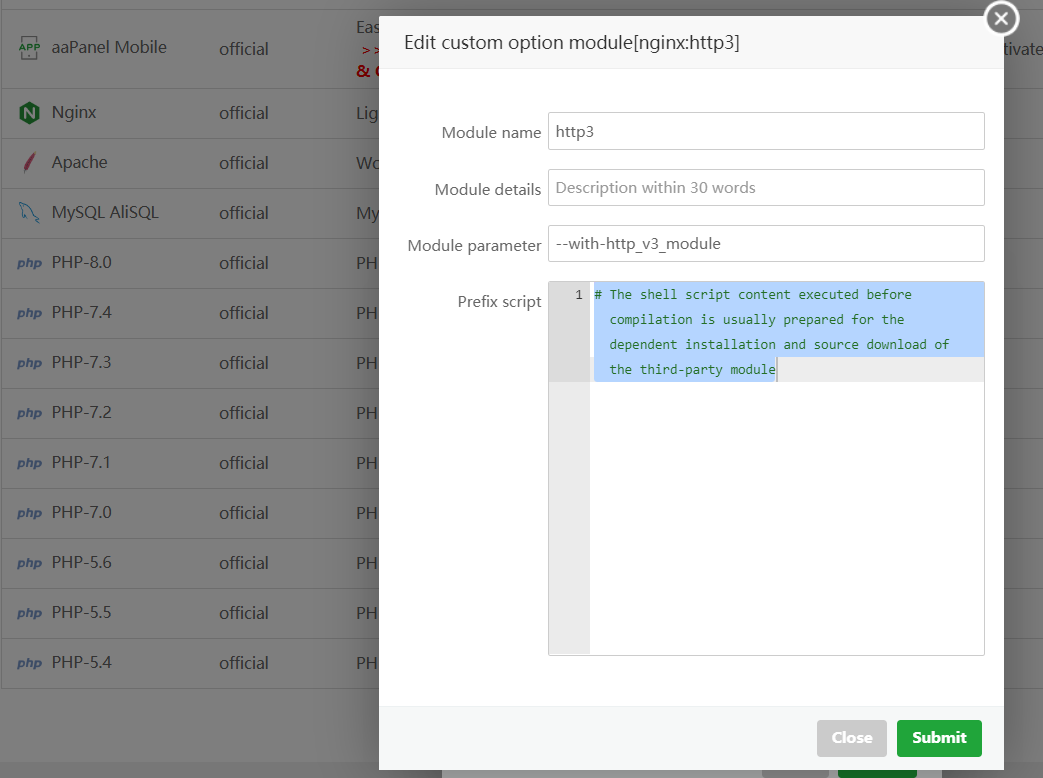Click the 'Module parameter' field label

pyautogui.click(x=474, y=245)
